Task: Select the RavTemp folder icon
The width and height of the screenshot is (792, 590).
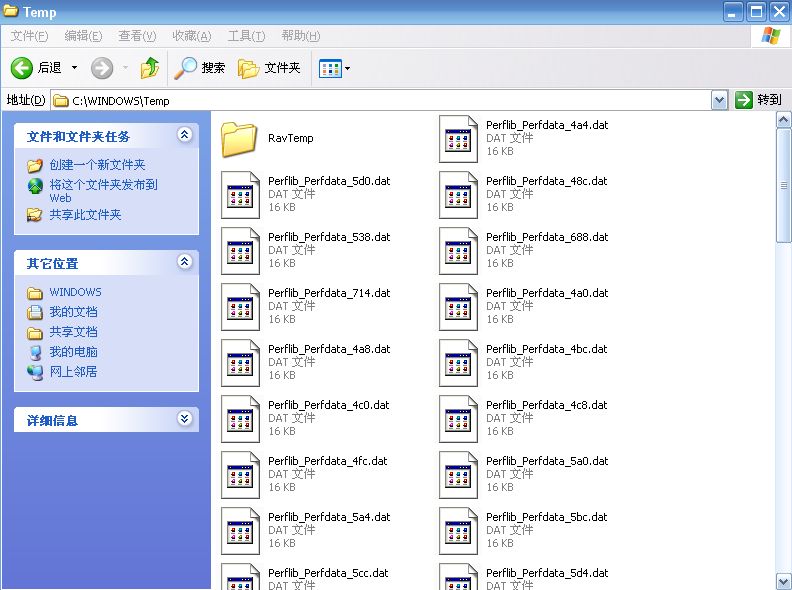Action: 238,139
